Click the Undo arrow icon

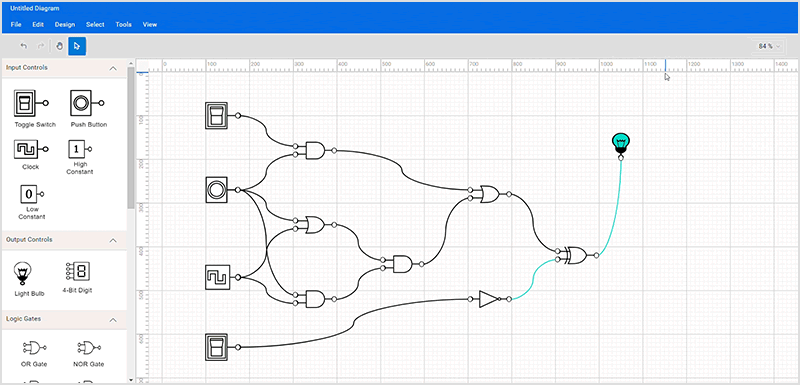pyautogui.click(x=23, y=46)
